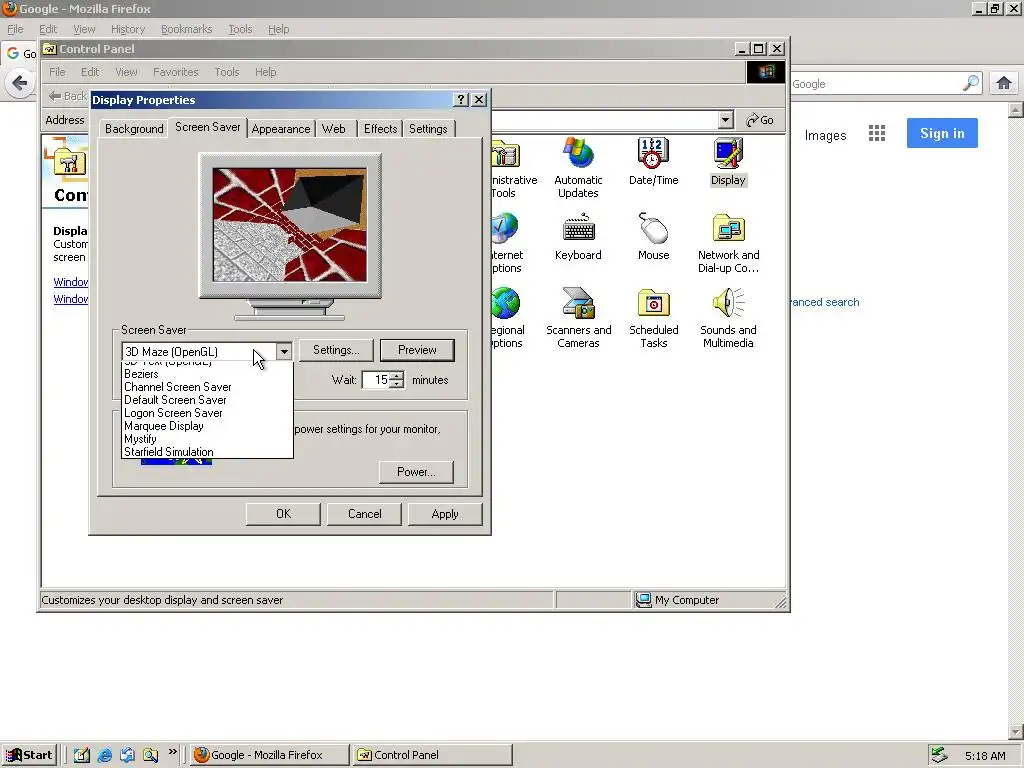Screen dimensions: 1024x768
Task: Click the Firefox home button
Action: (1004, 83)
